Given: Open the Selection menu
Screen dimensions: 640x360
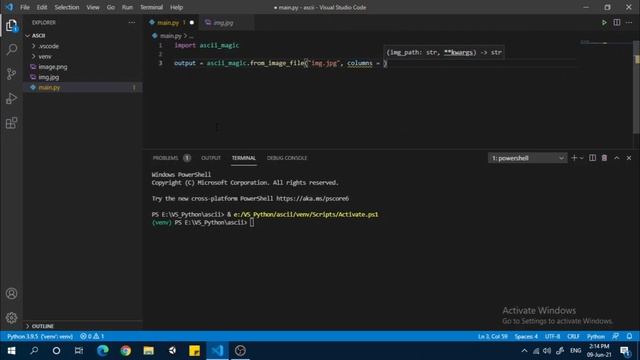Looking at the screenshot, I should [67, 7].
